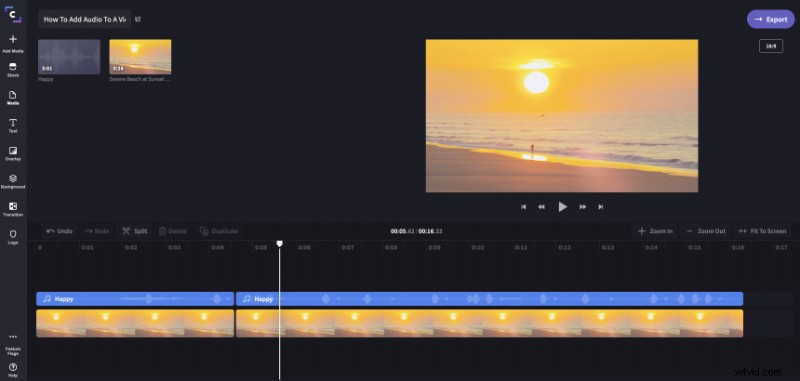The height and width of the screenshot is (381, 800).
Task: Skip to end of video
Action: pyautogui.click(x=601, y=207)
